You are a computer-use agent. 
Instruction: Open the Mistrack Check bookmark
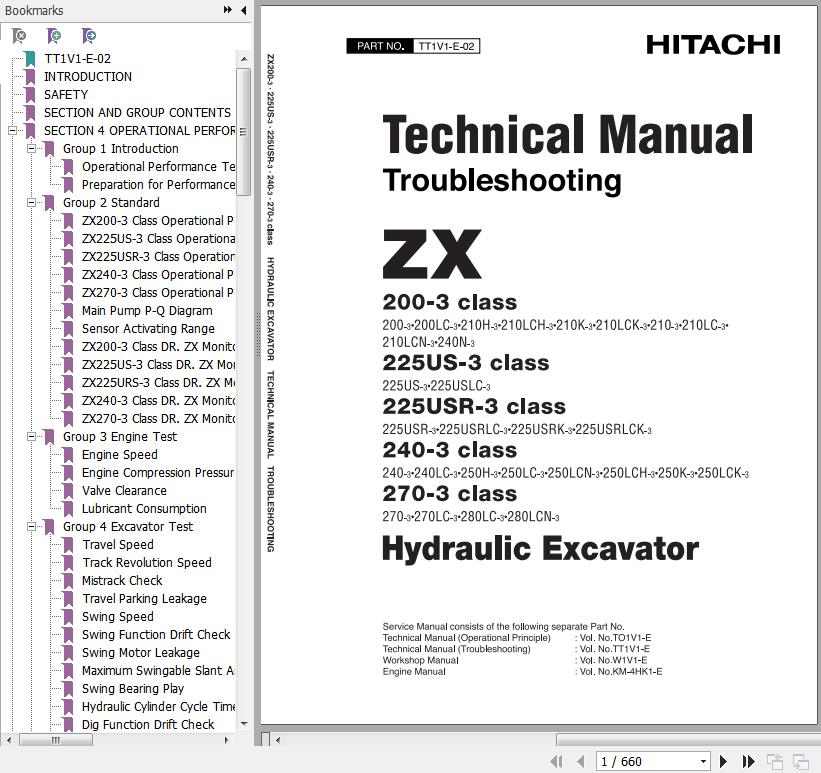click(122, 581)
